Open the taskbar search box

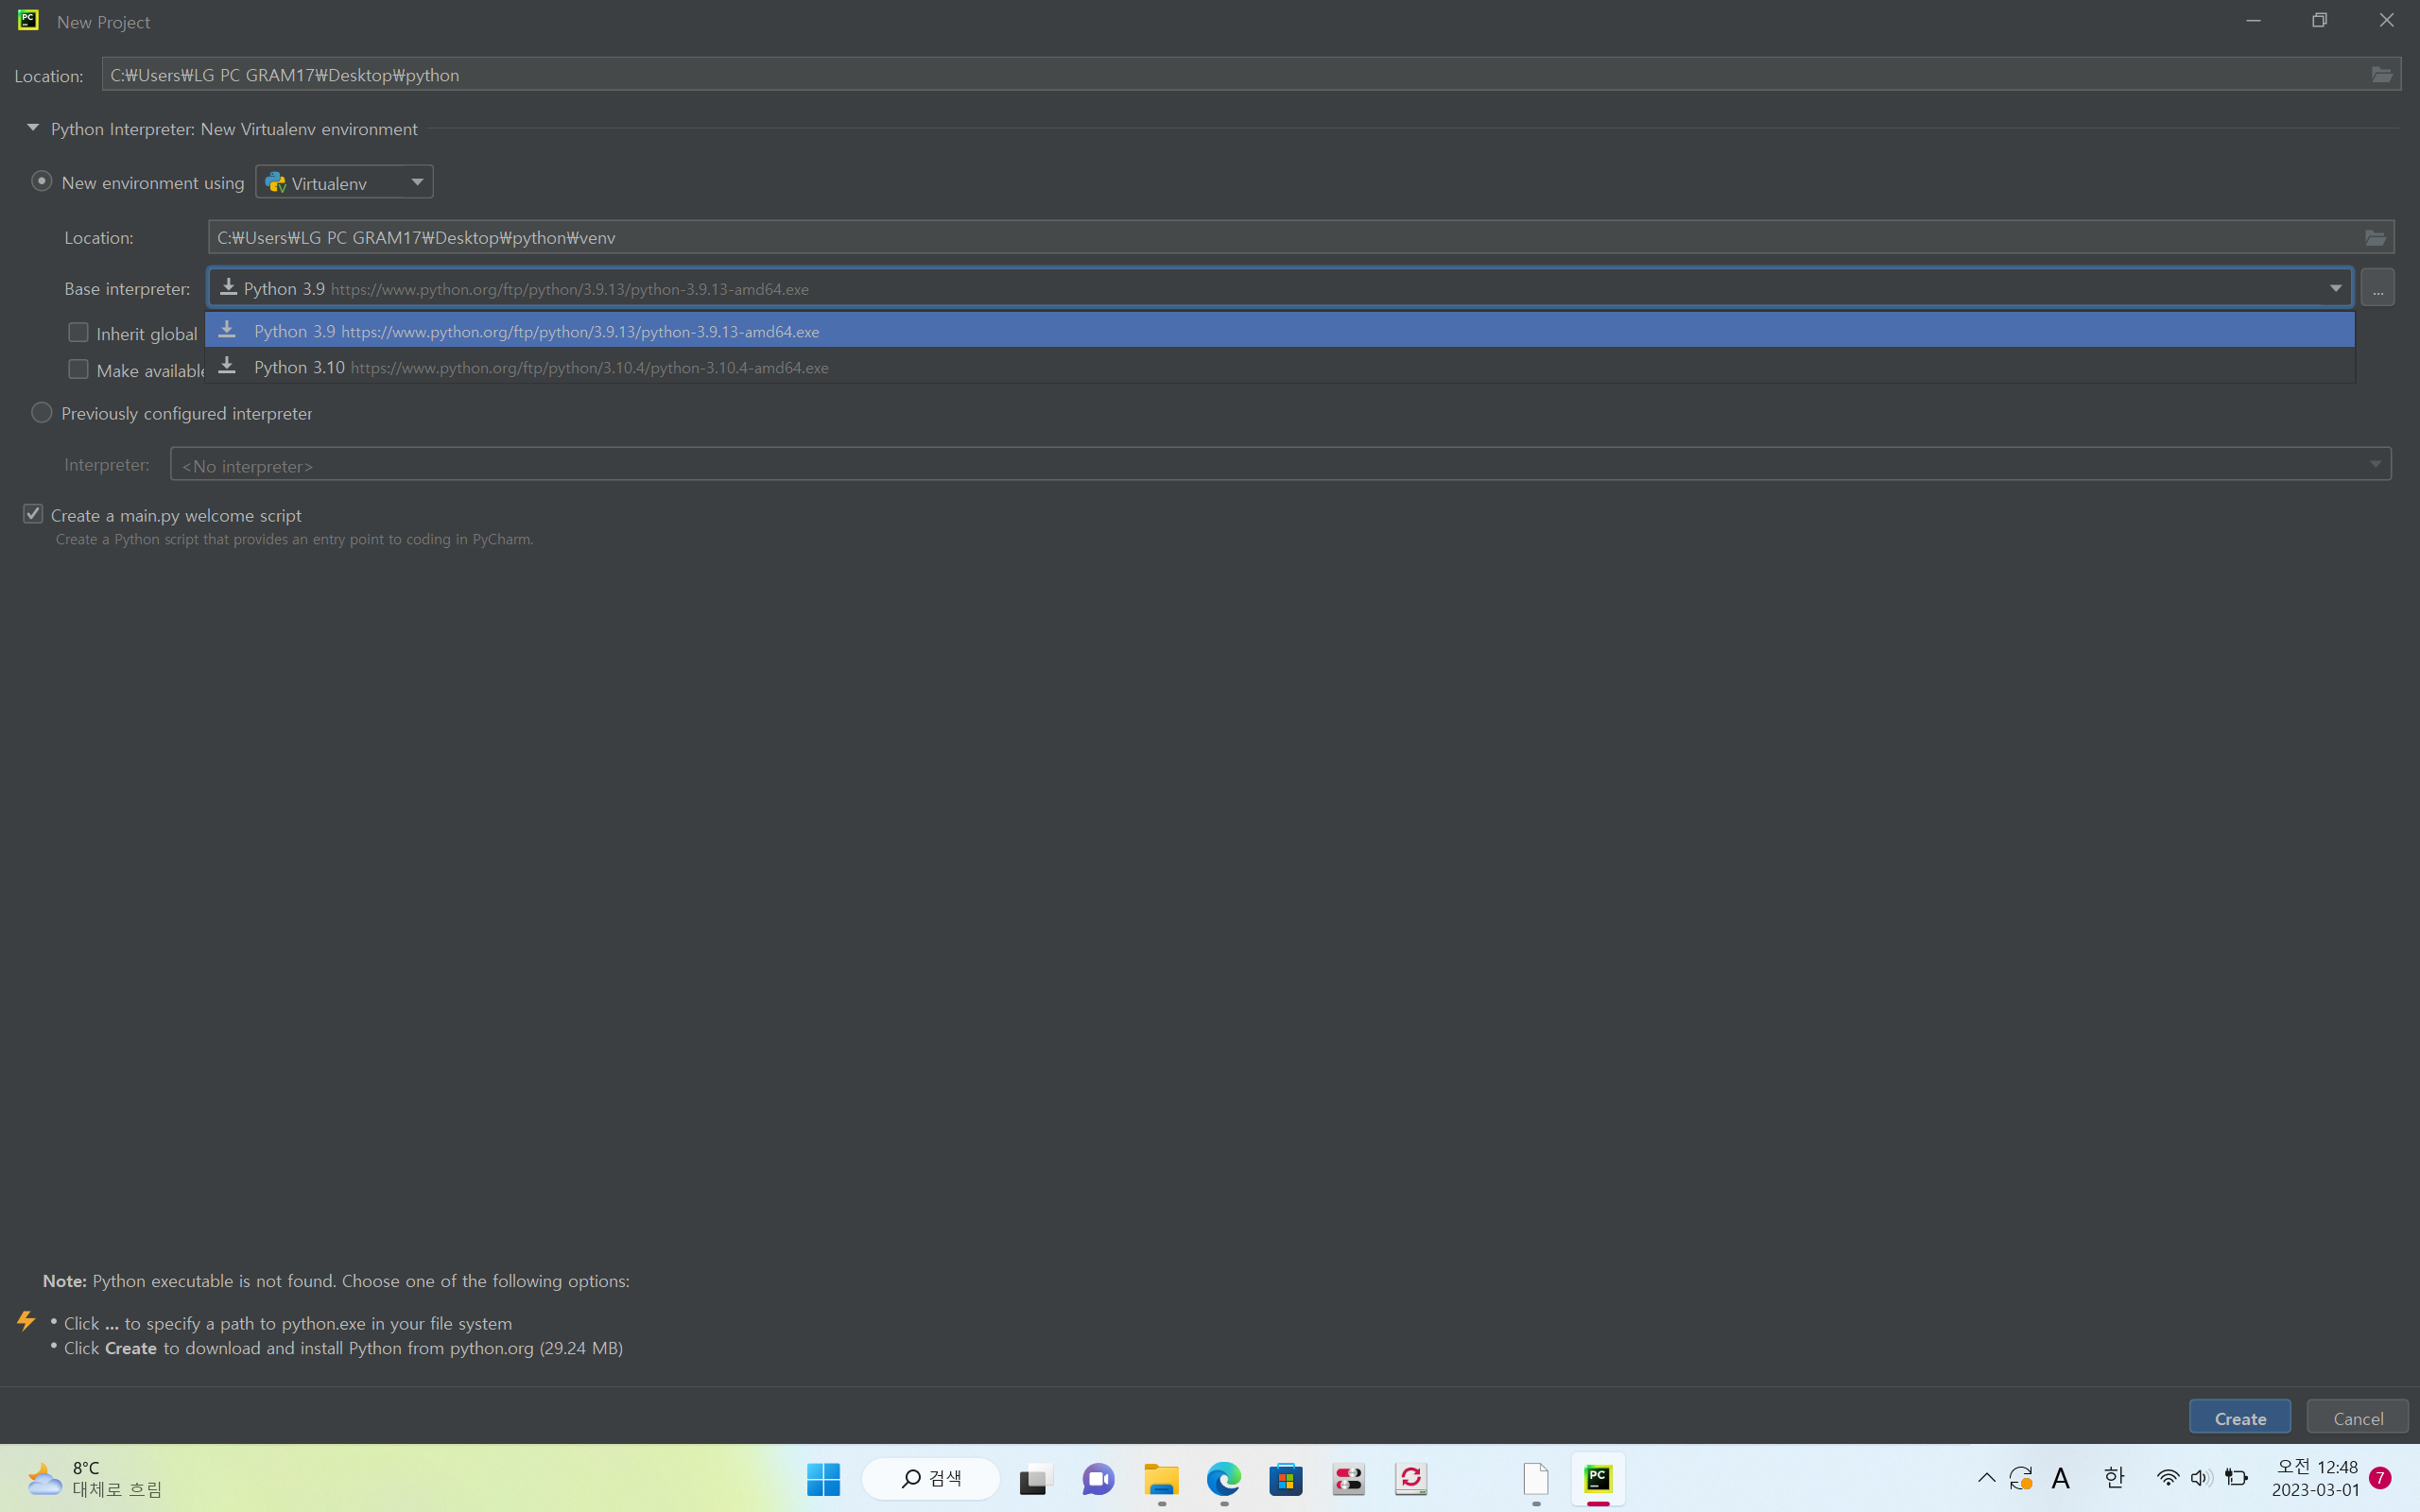coord(931,1479)
